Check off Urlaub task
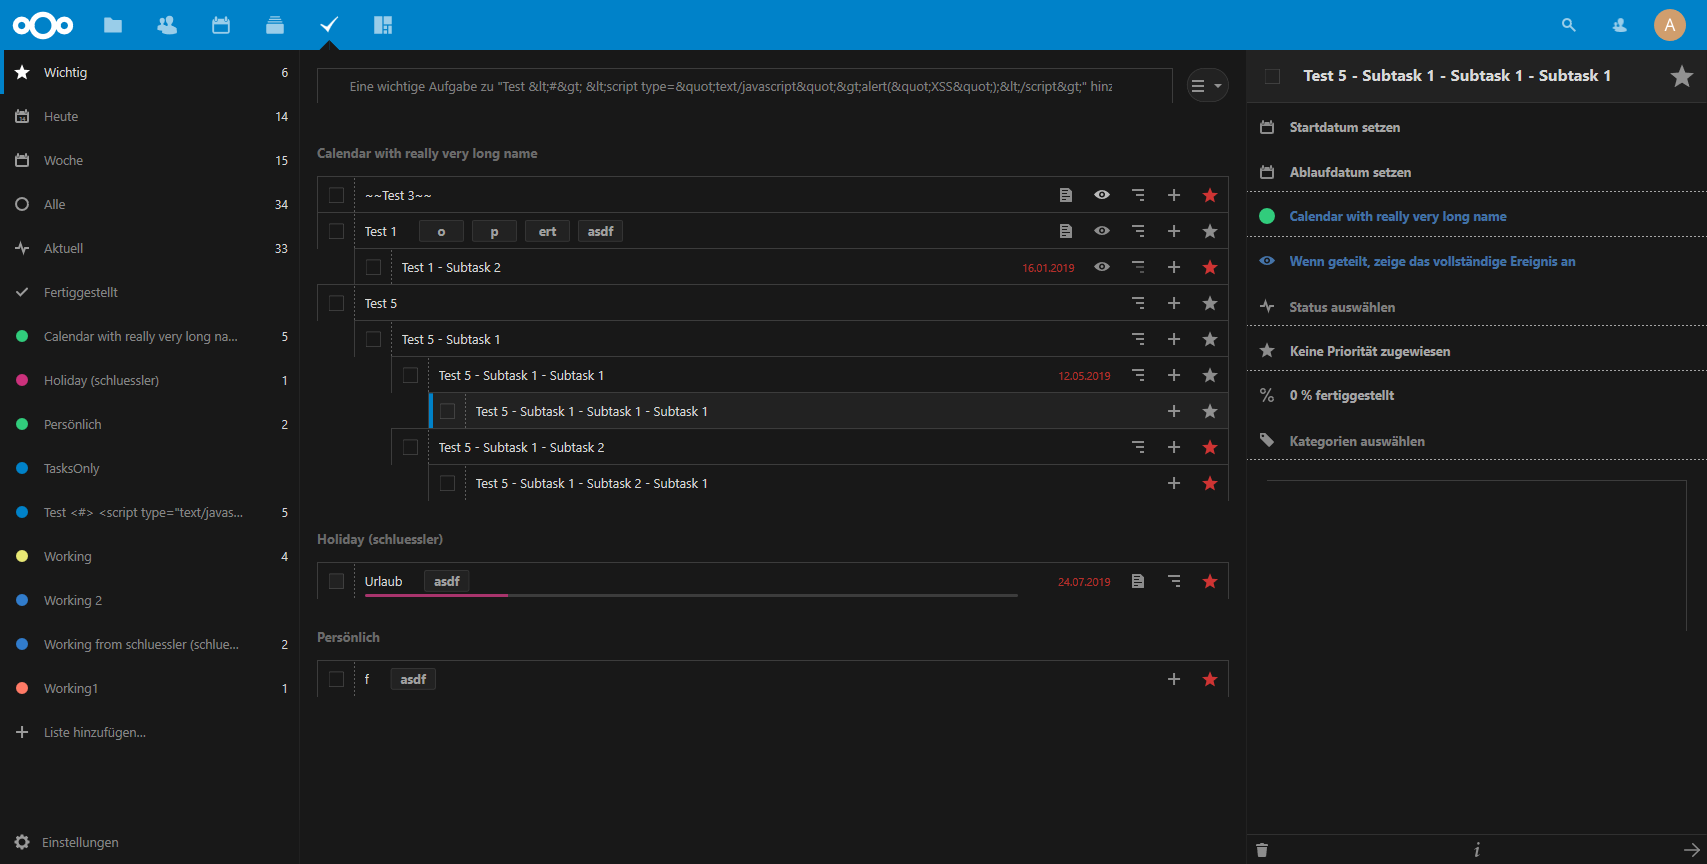Viewport: 1707px width, 864px height. 336,581
